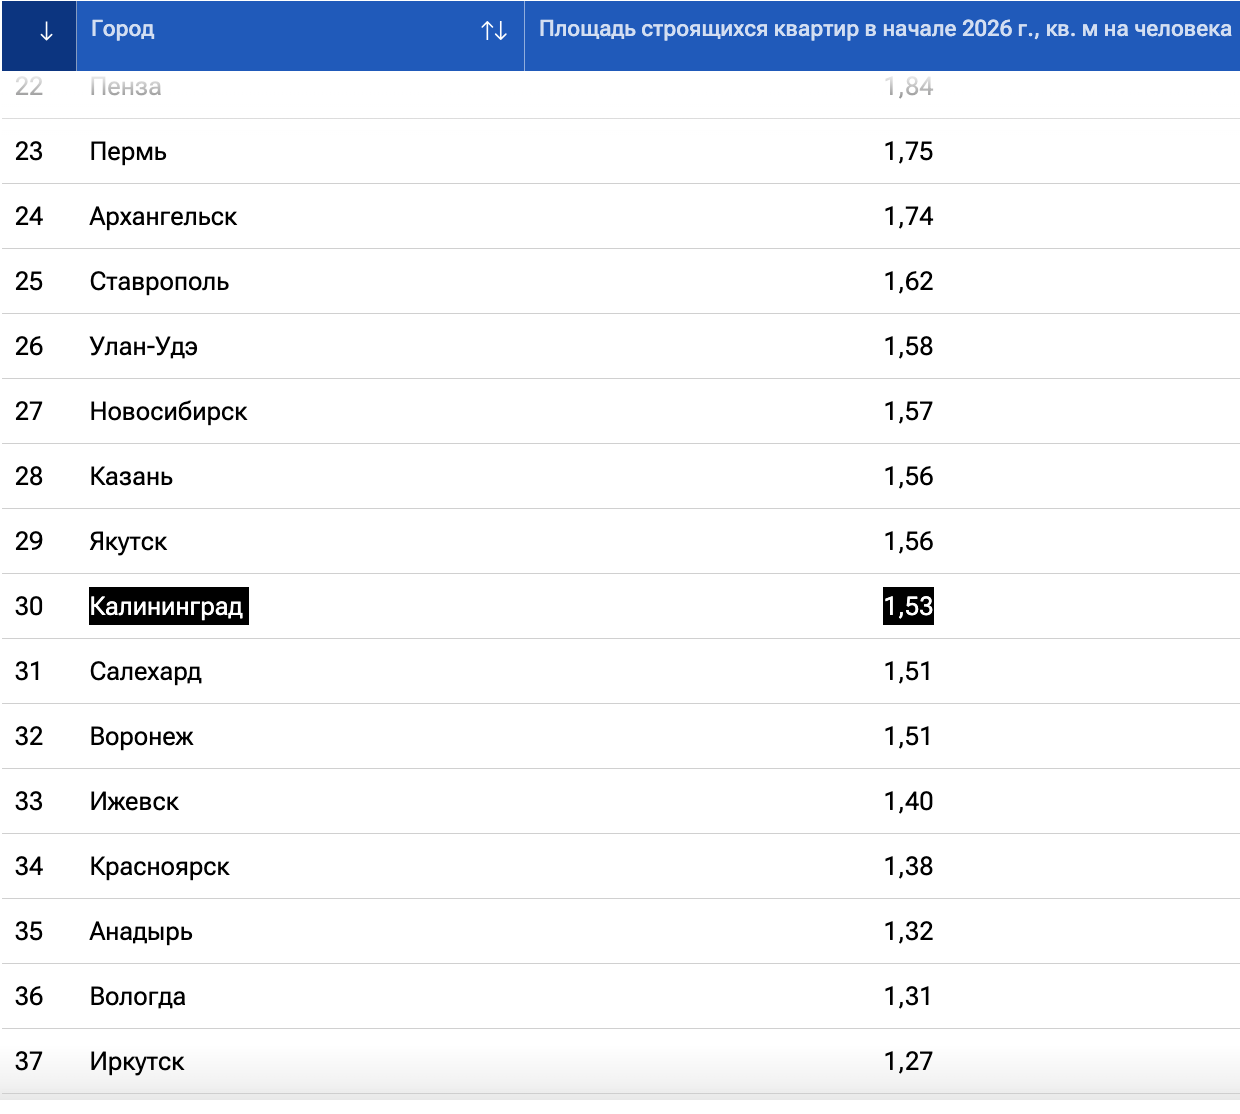The width and height of the screenshot is (1240, 1114).
Task: Click the Салехард row entry
Action: pyautogui.click(x=145, y=672)
